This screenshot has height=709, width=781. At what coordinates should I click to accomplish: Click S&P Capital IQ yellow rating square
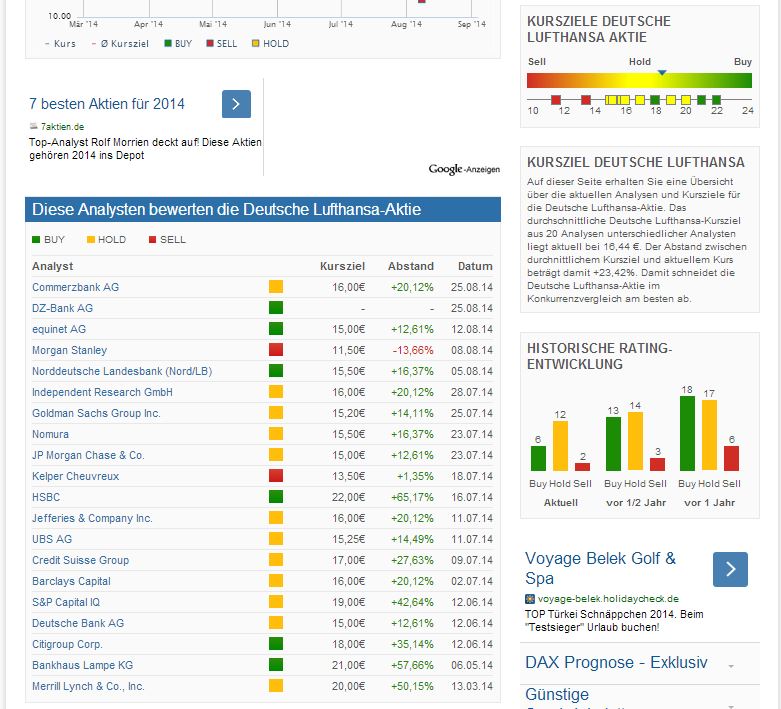coord(275,601)
